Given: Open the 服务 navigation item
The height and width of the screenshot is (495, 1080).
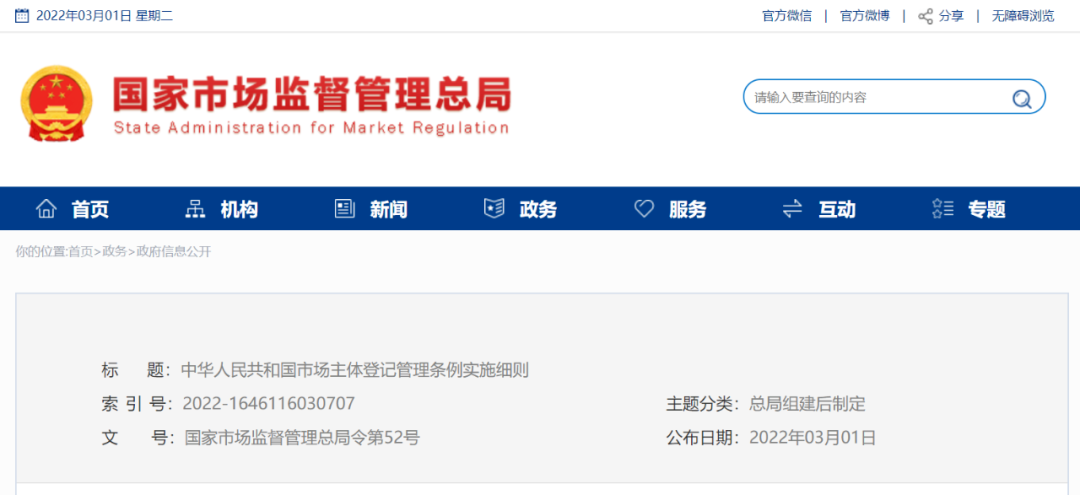Looking at the screenshot, I should click(687, 209).
